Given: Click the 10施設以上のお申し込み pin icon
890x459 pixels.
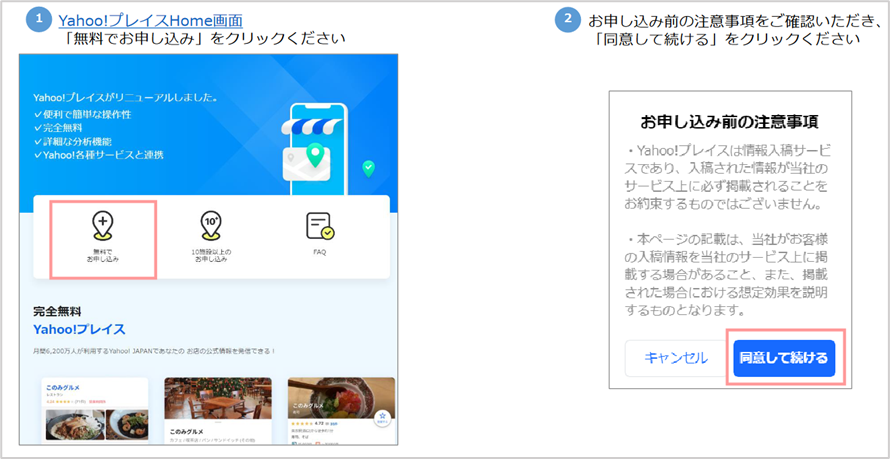Looking at the screenshot, I should point(211,227).
